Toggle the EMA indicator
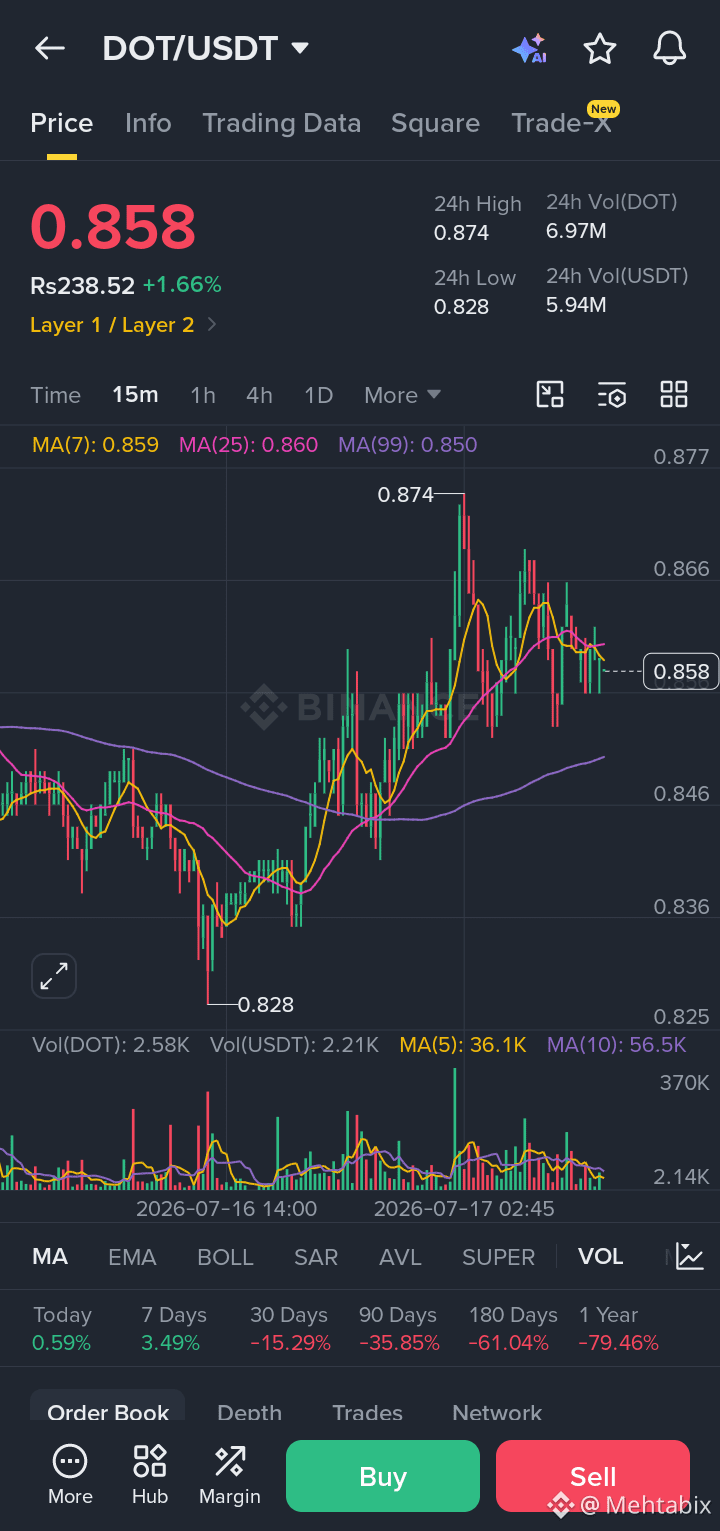The width and height of the screenshot is (720, 1531). pyautogui.click(x=132, y=1257)
